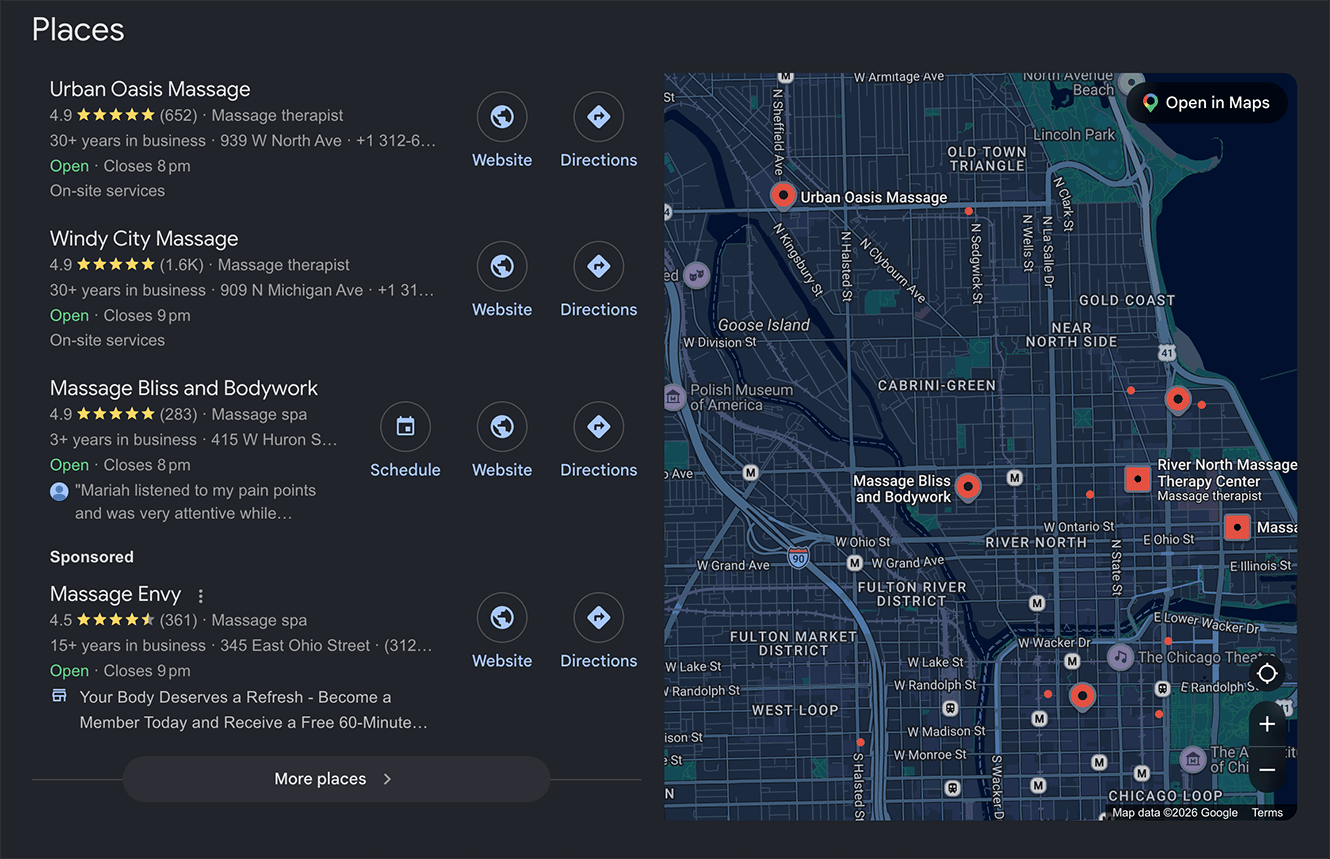
Task: Click Art Institute museum marker icon
Action: (1192, 759)
